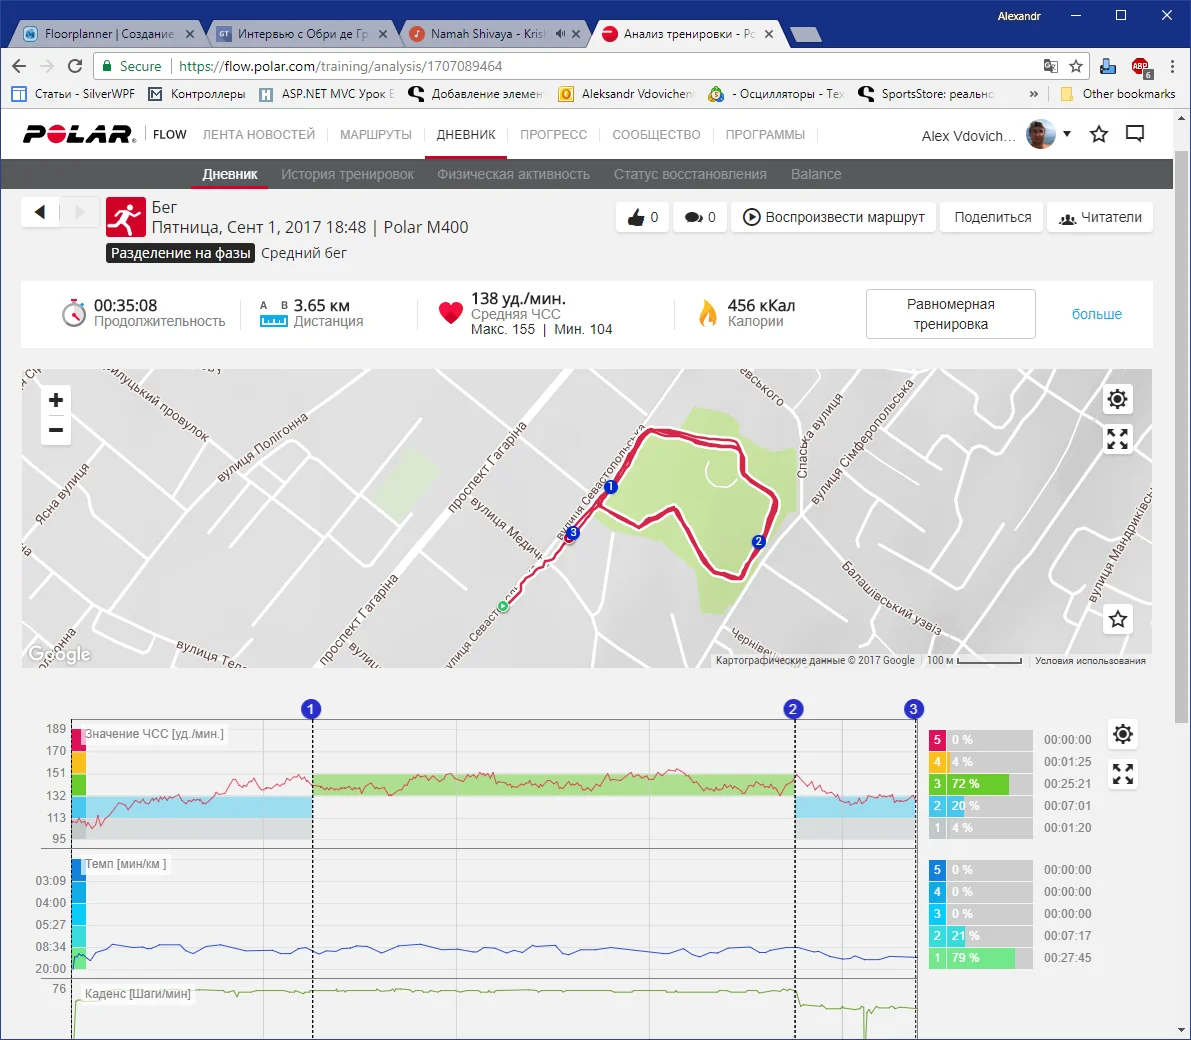Go to previous training with the left arrow
The width and height of the screenshot is (1191, 1040).
click(40, 212)
